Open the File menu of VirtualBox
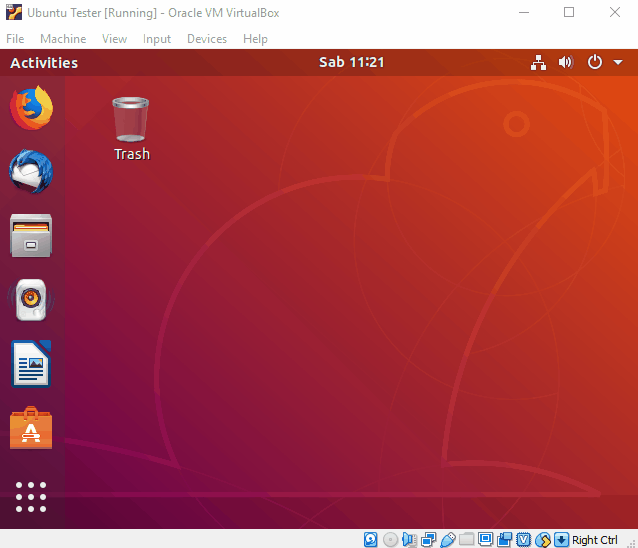The height and width of the screenshot is (548, 638). (x=15, y=39)
